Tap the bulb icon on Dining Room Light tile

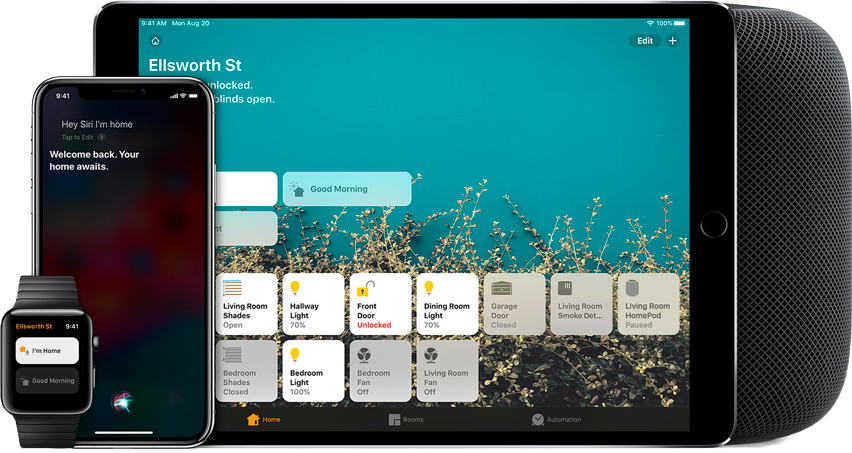pos(429,287)
